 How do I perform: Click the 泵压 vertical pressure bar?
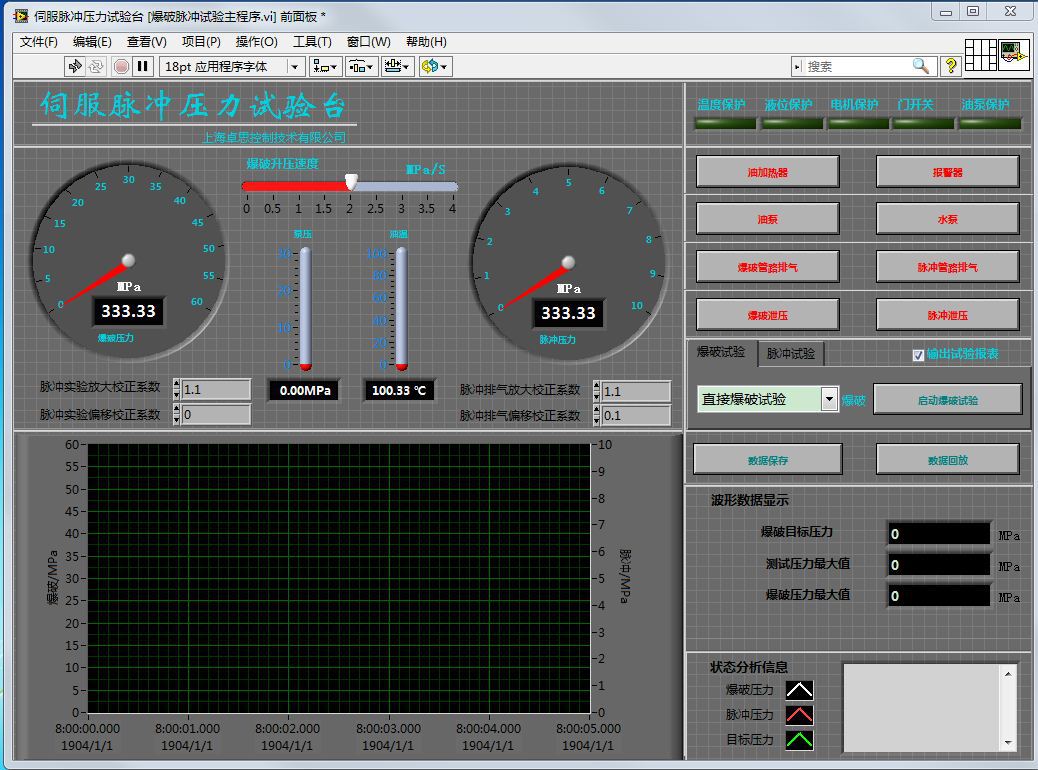[305, 308]
